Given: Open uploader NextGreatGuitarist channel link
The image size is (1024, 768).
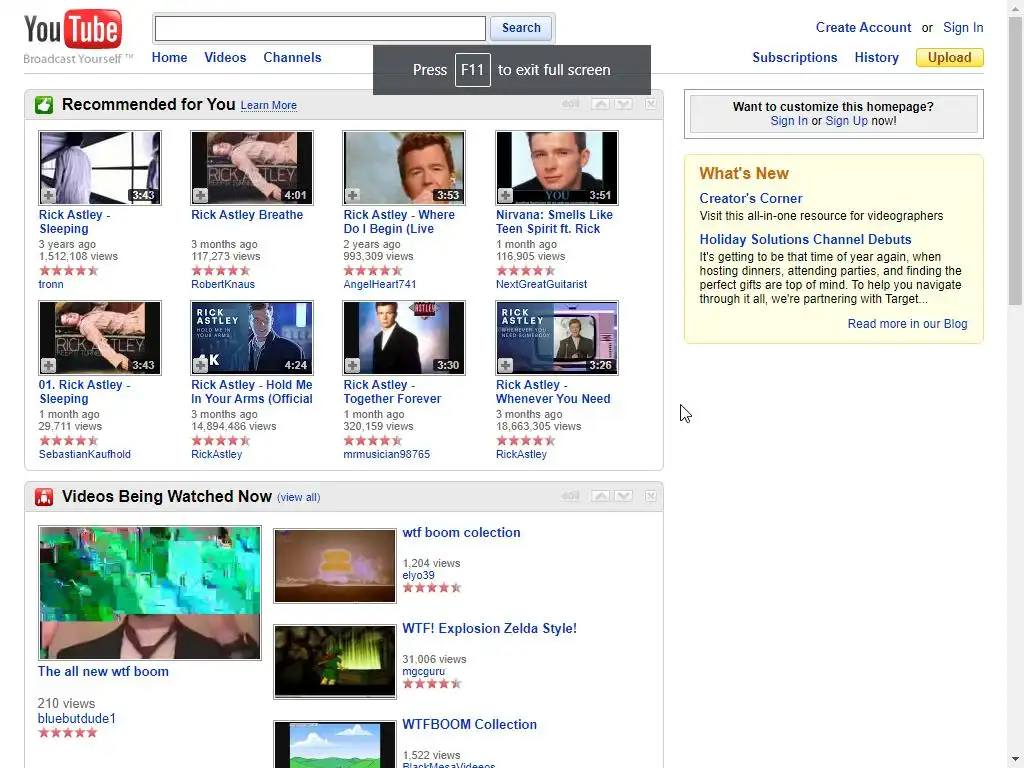Looking at the screenshot, I should pyautogui.click(x=541, y=284).
